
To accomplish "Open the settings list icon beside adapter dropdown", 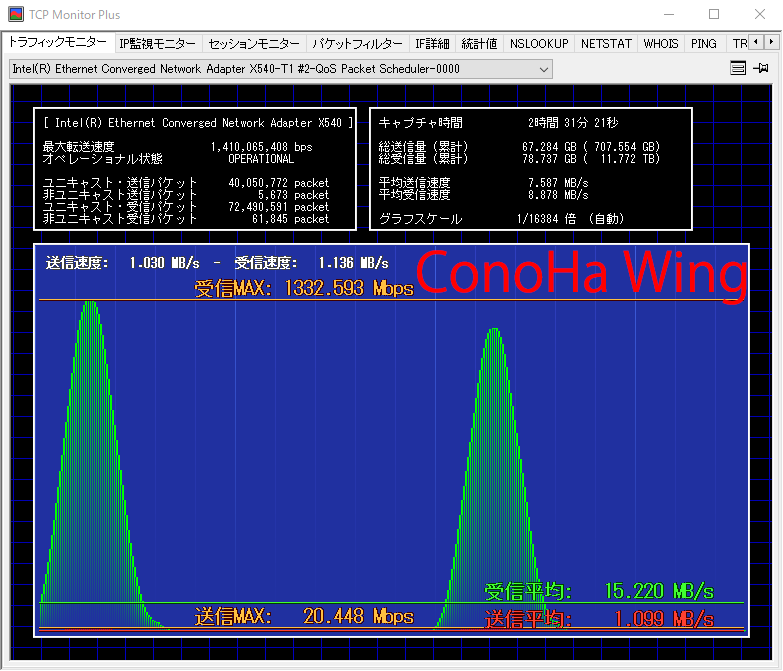I will [738, 69].
